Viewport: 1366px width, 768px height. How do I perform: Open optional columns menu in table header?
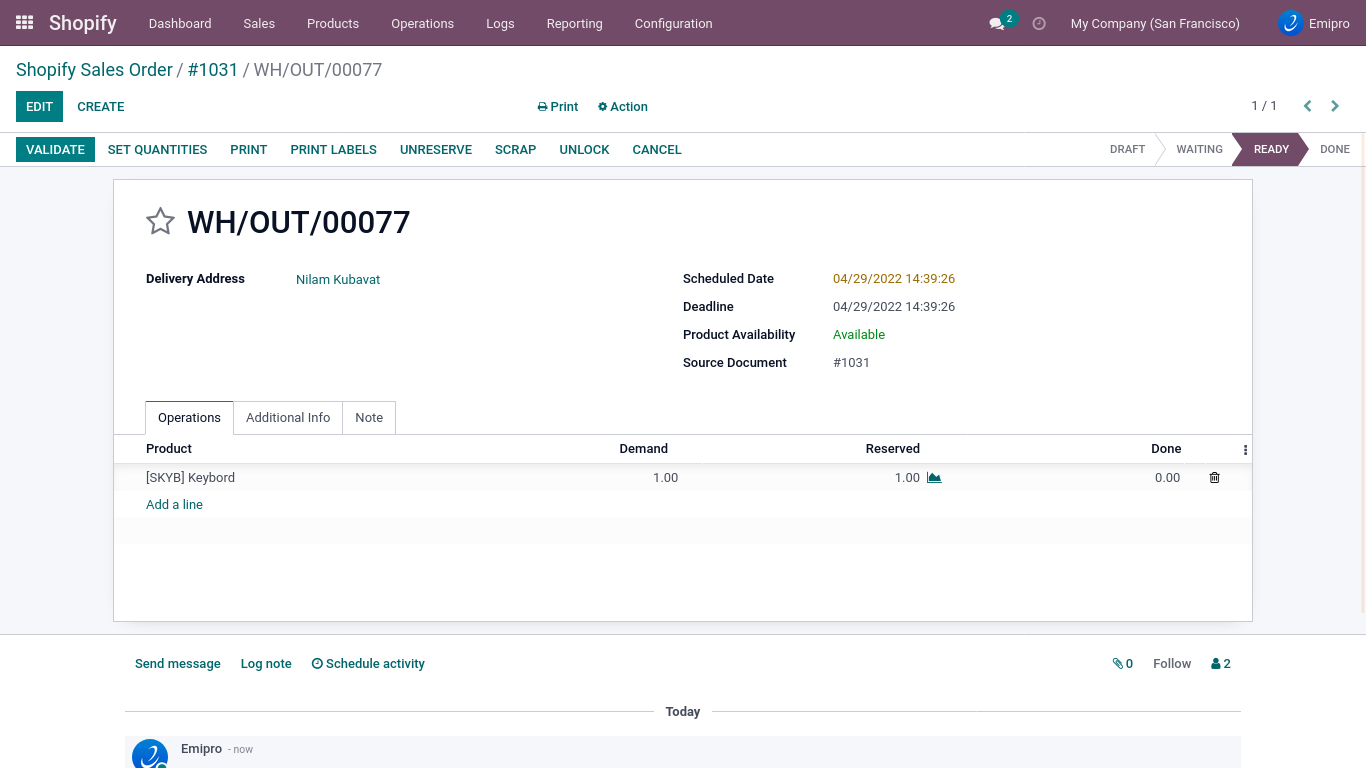coord(1245,450)
